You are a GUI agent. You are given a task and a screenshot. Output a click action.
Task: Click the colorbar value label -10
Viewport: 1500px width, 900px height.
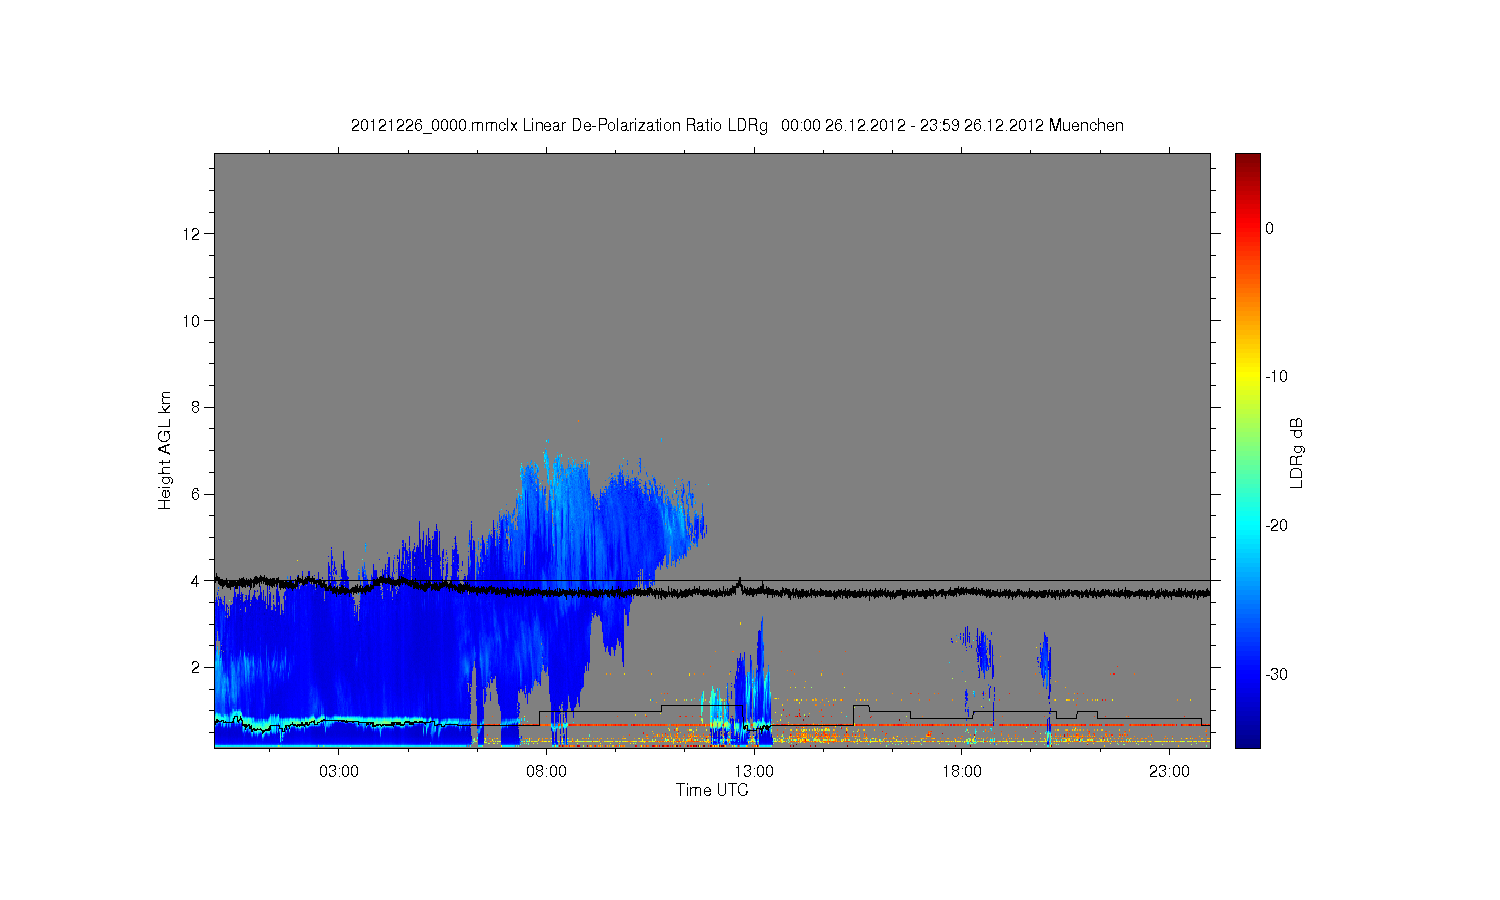coord(1276,377)
